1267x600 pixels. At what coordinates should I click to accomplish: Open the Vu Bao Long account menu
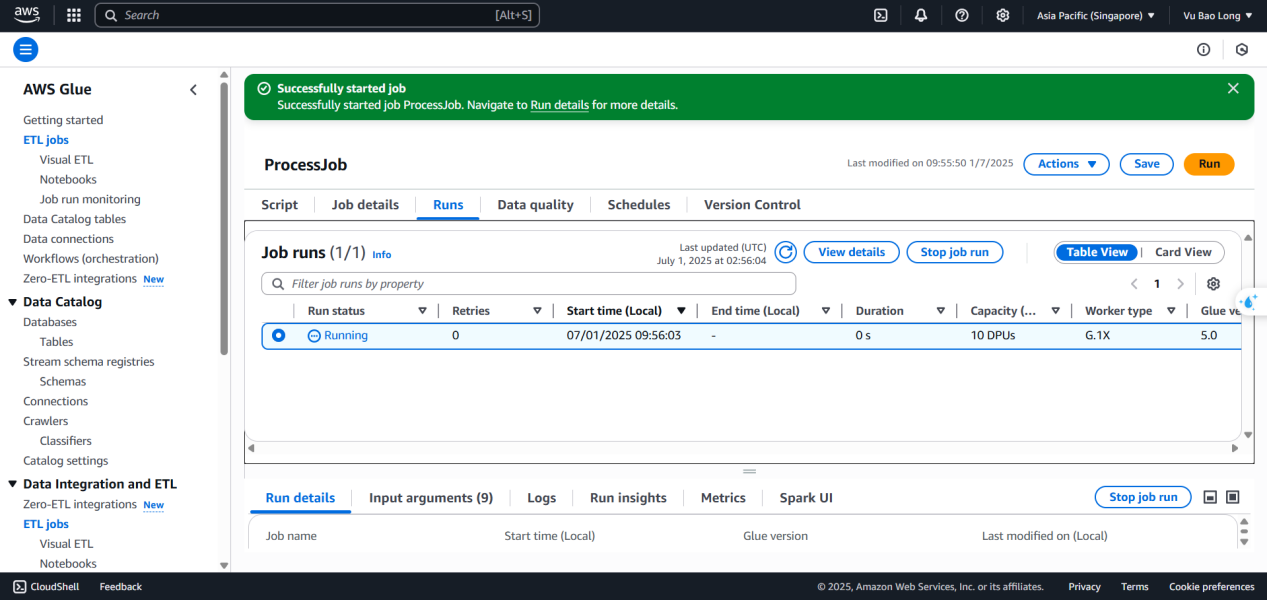[x=1218, y=15]
